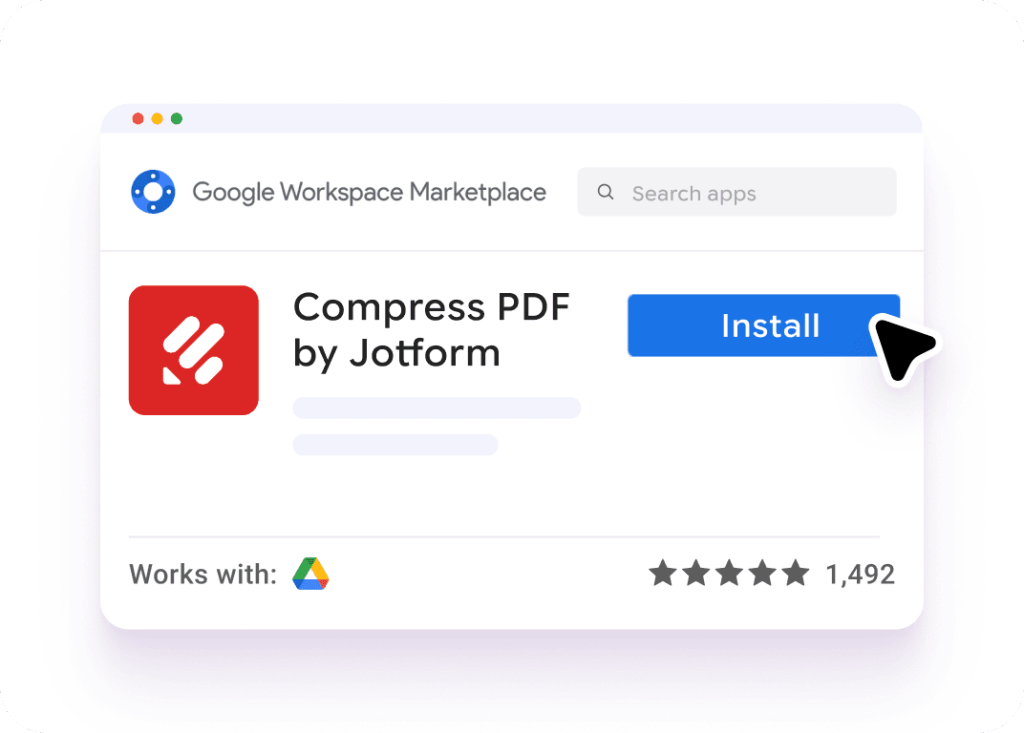This screenshot has height=733, width=1024.
Task: Select the third rating star
Action: (728, 574)
